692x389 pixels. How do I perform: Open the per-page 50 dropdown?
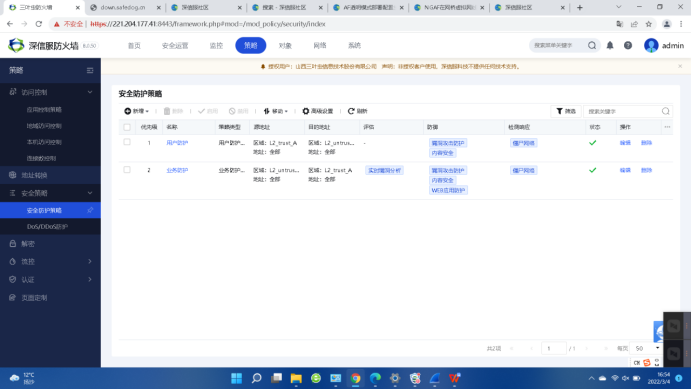646,348
